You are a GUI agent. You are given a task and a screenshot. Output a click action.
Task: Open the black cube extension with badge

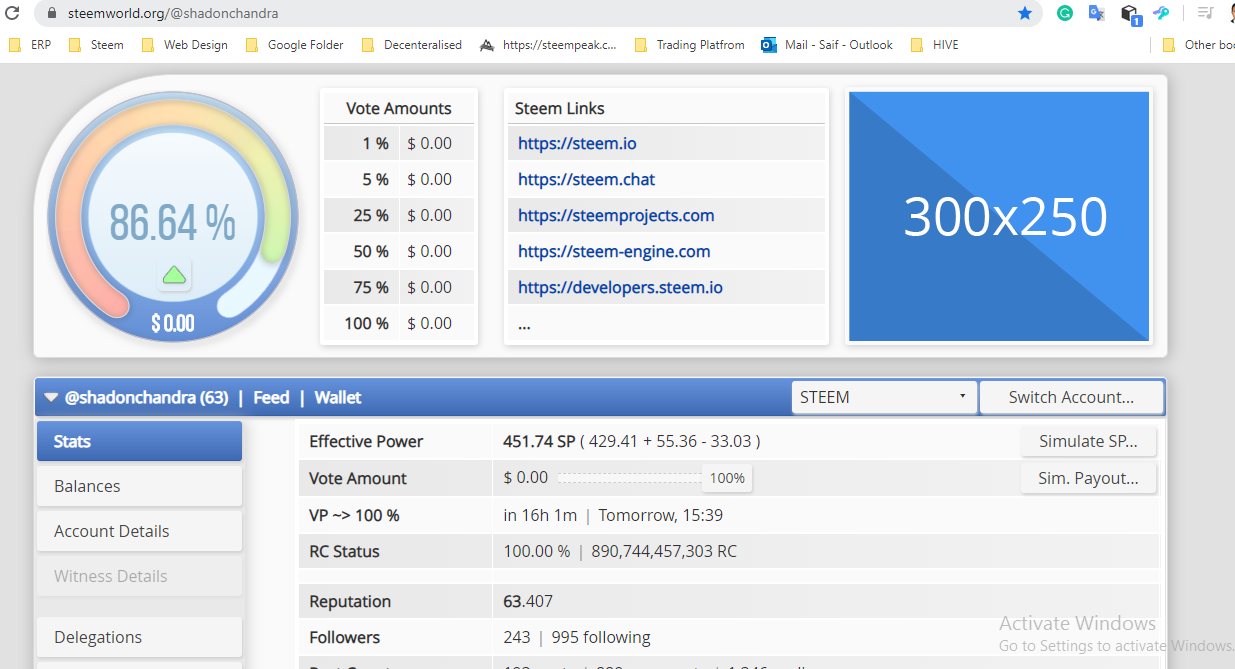click(1130, 14)
